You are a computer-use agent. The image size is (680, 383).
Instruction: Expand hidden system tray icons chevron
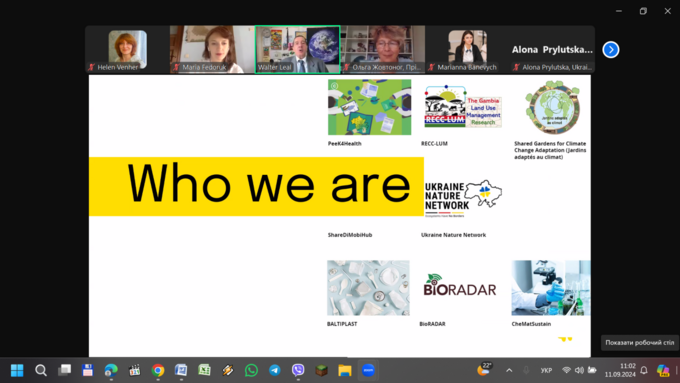coord(509,370)
